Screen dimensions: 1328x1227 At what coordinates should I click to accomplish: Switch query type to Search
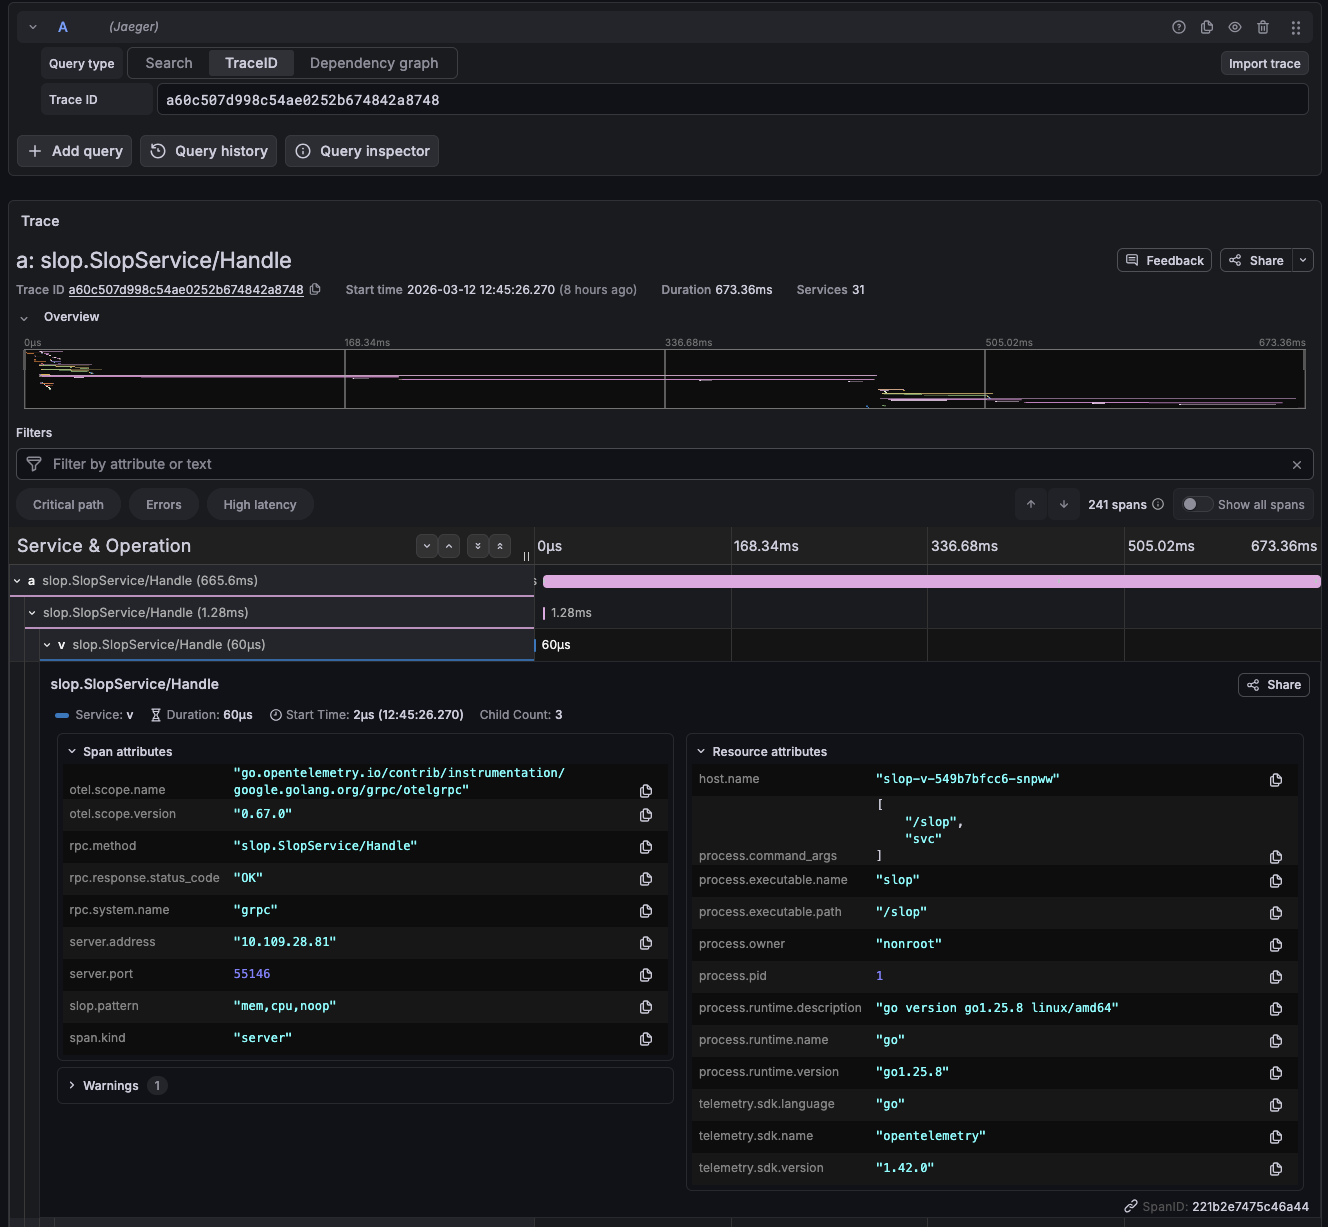(169, 63)
